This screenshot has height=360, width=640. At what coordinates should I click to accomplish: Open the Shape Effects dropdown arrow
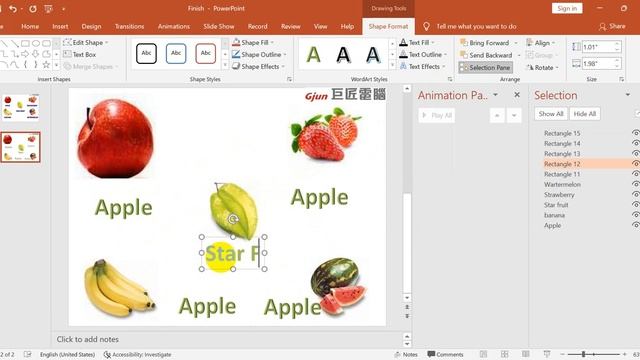(283, 66)
